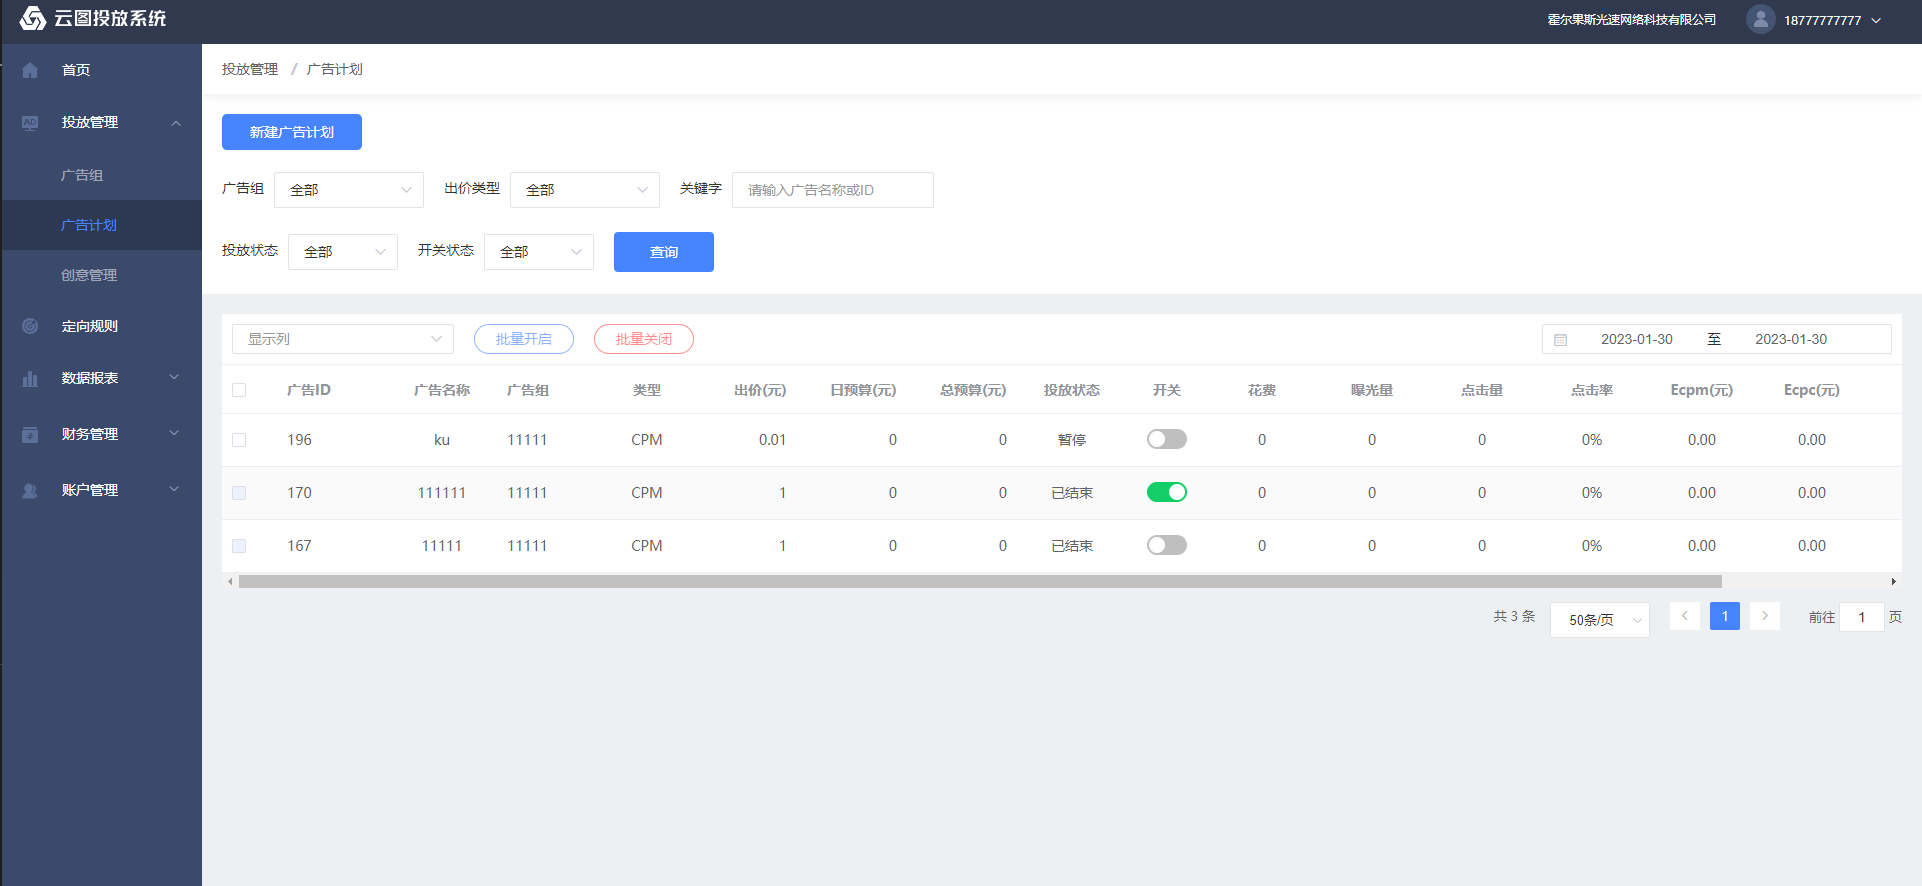The height and width of the screenshot is (886, 1922).
Task: Expand the 财务管理 menu chevron
Action: 174,433
